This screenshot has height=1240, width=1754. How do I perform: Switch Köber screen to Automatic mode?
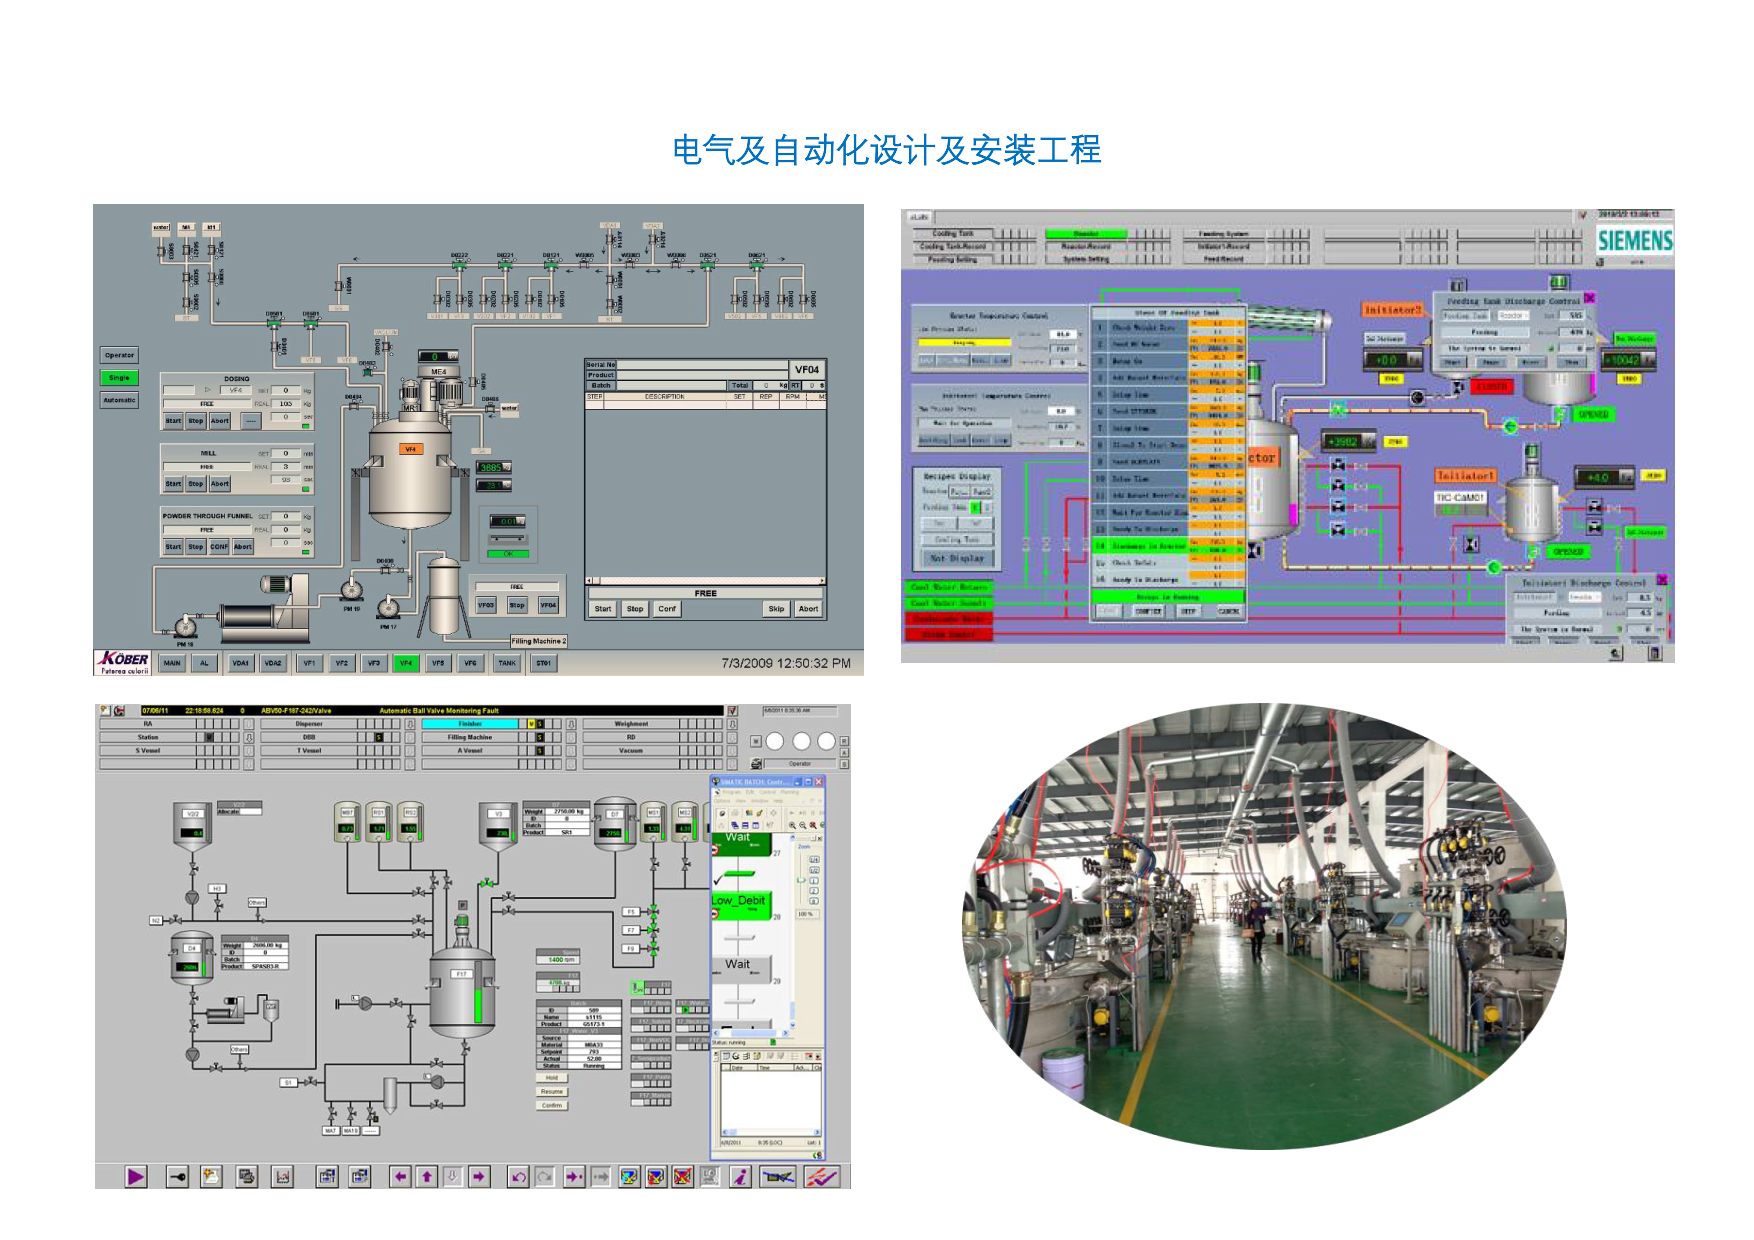click(x=119, y=400)
